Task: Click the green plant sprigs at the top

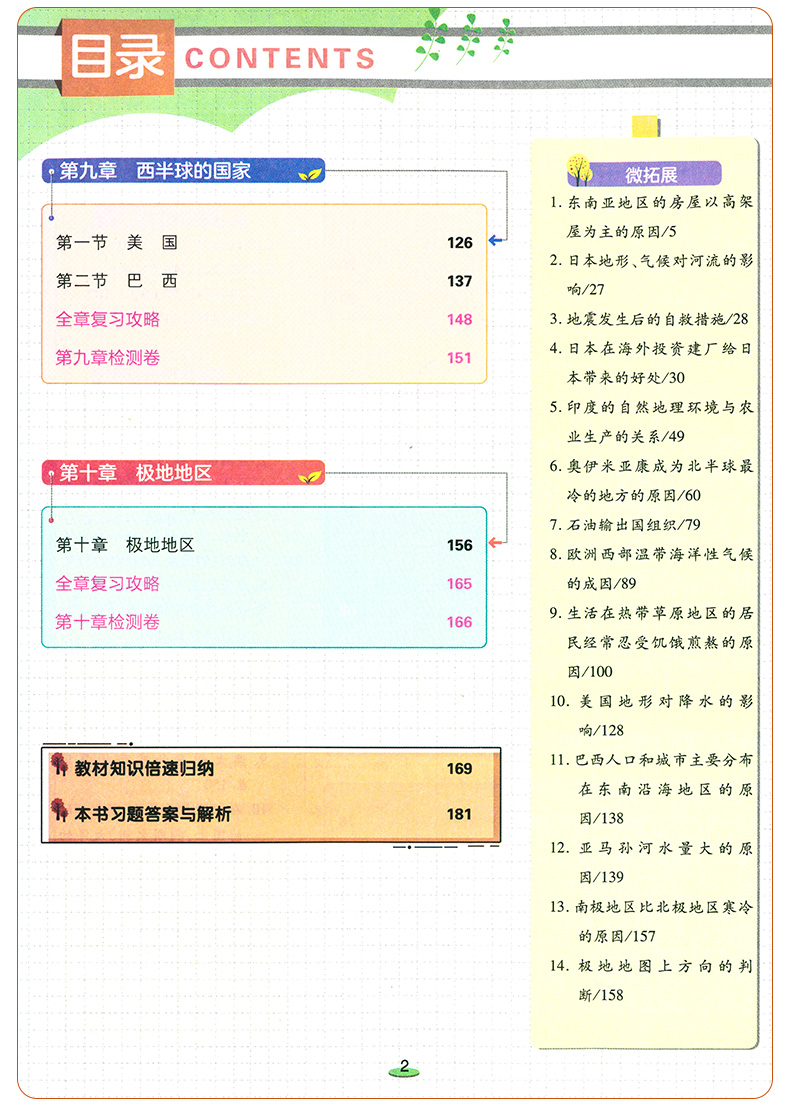Action: click(465, 36)
